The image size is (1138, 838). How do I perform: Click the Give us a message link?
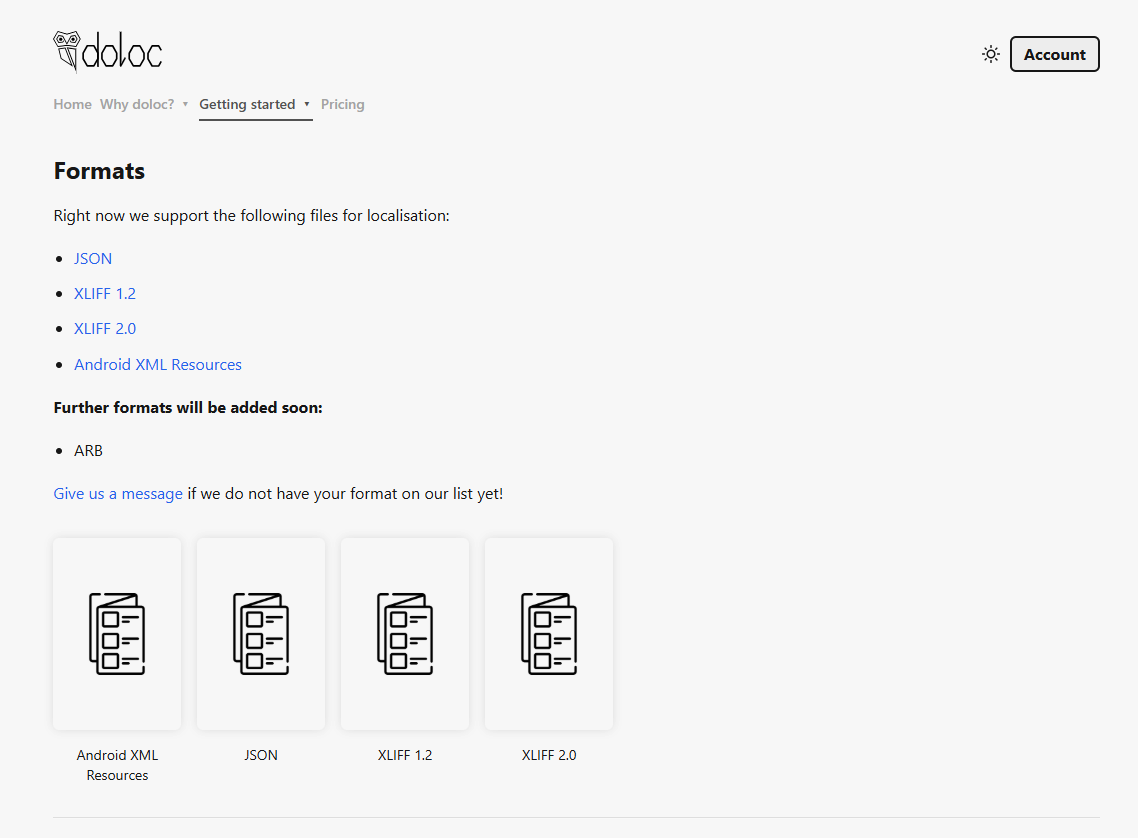pyautogui.click(x=118, y=493)
